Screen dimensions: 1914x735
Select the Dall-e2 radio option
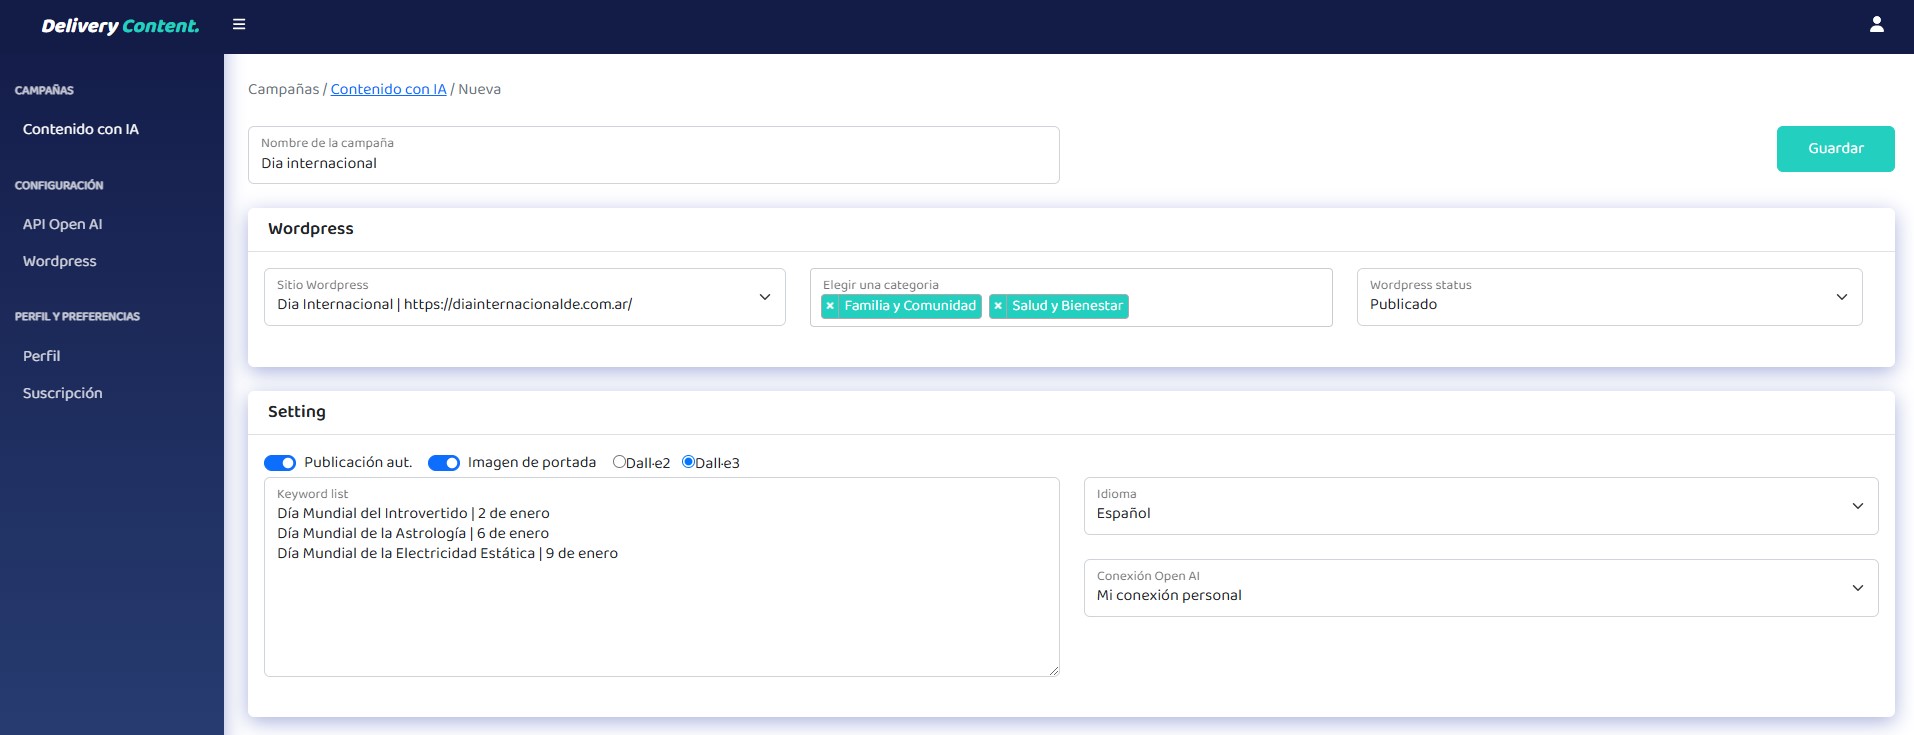tap(619, 462)
